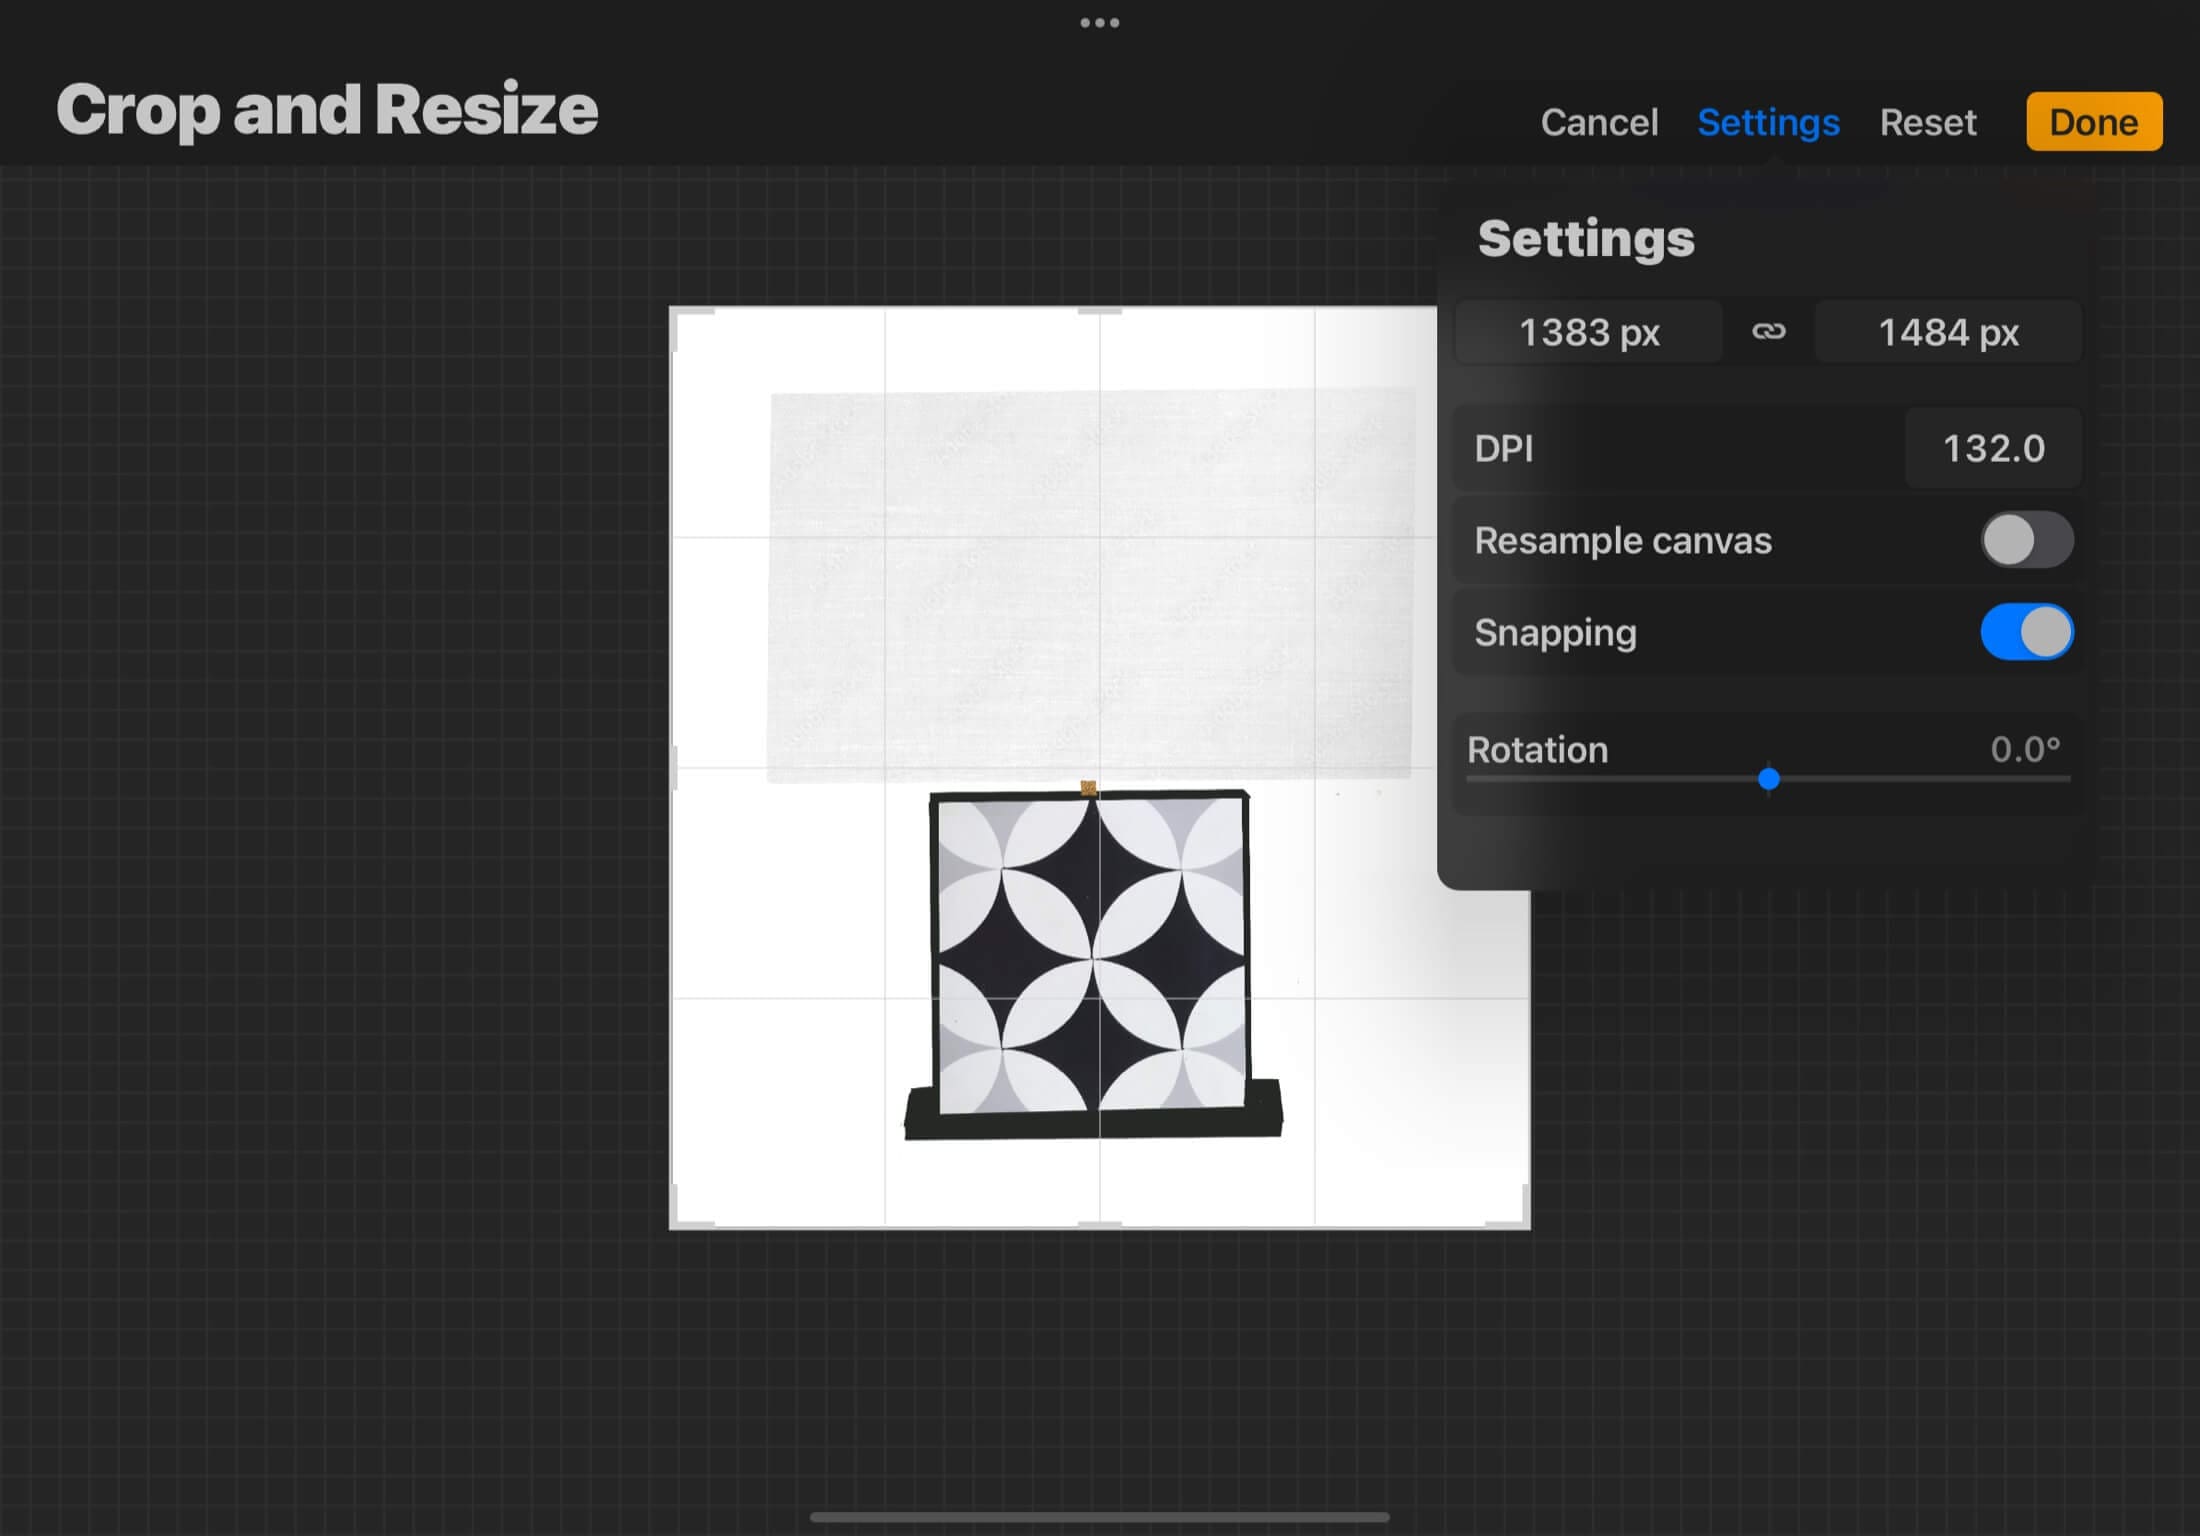
Task: Enable the Resample canvas switch
Action: tap(2026, 540)
